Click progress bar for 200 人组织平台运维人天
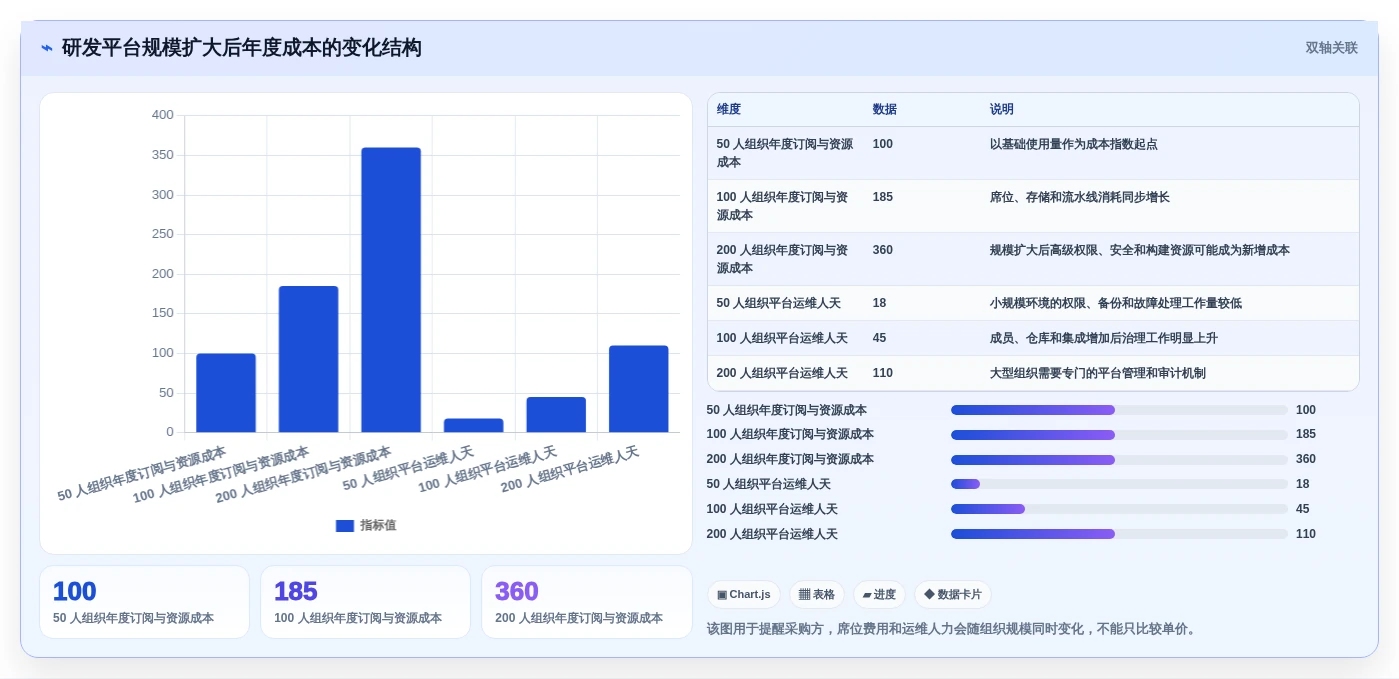Image resolution: width=1399 pixels, height=679 pixels. [x=1119, y=534]
